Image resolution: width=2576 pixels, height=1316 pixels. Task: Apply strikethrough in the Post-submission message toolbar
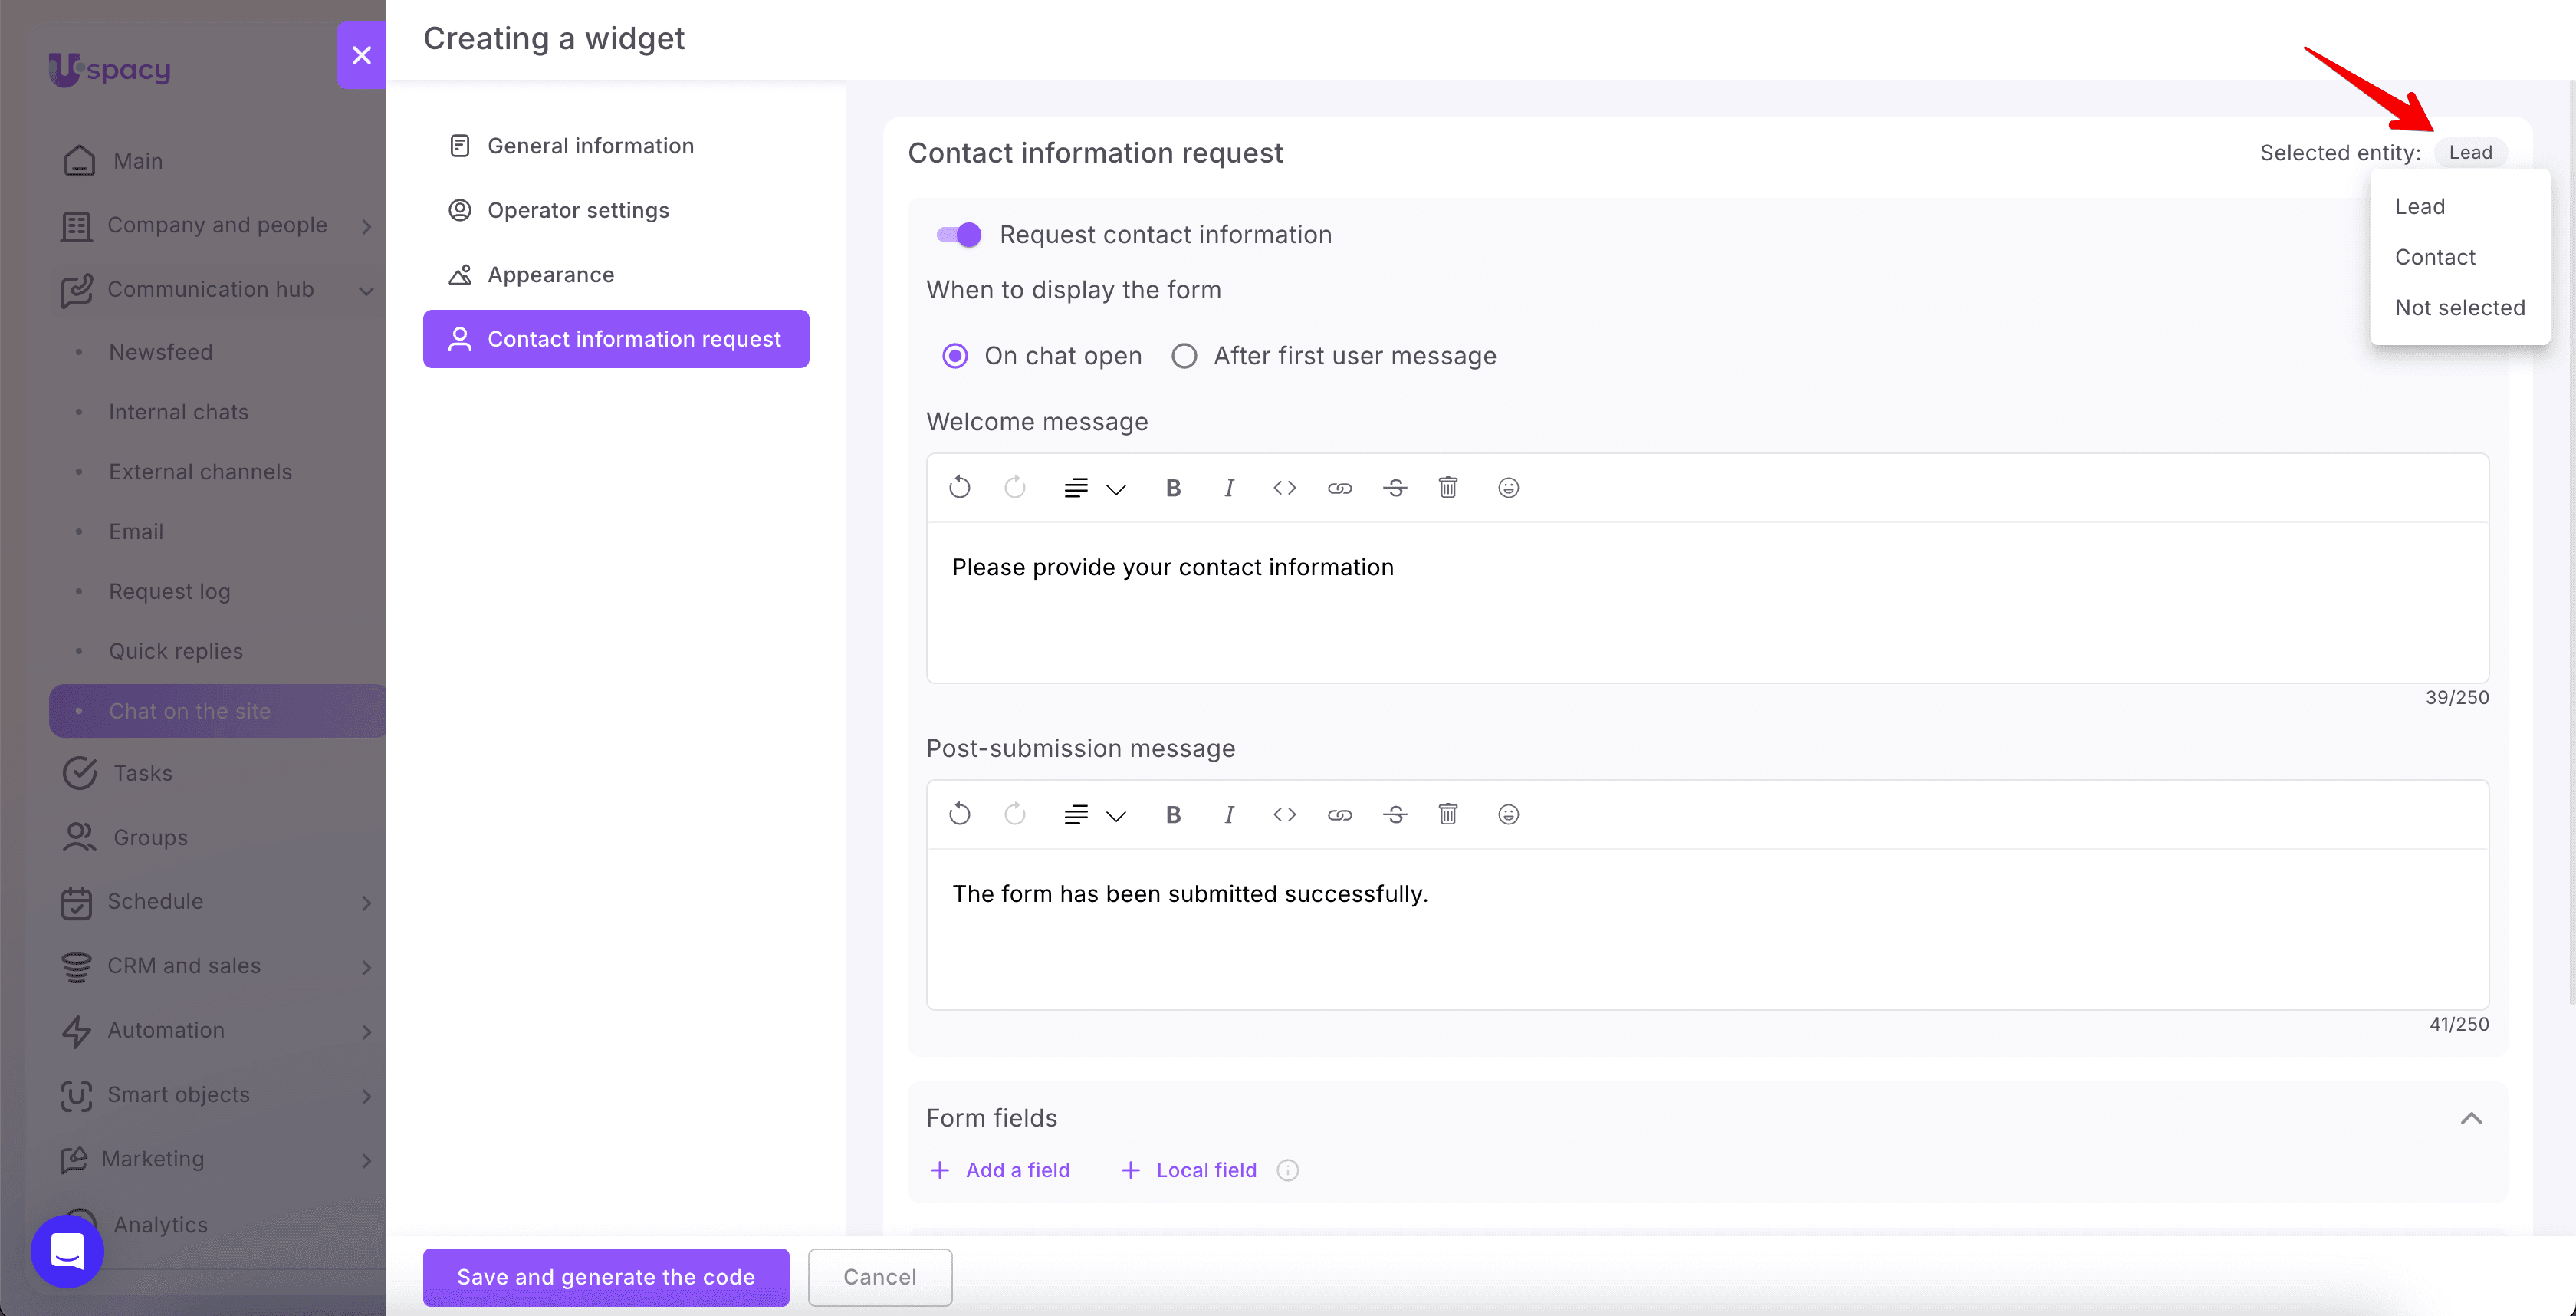click(1396, 814)
